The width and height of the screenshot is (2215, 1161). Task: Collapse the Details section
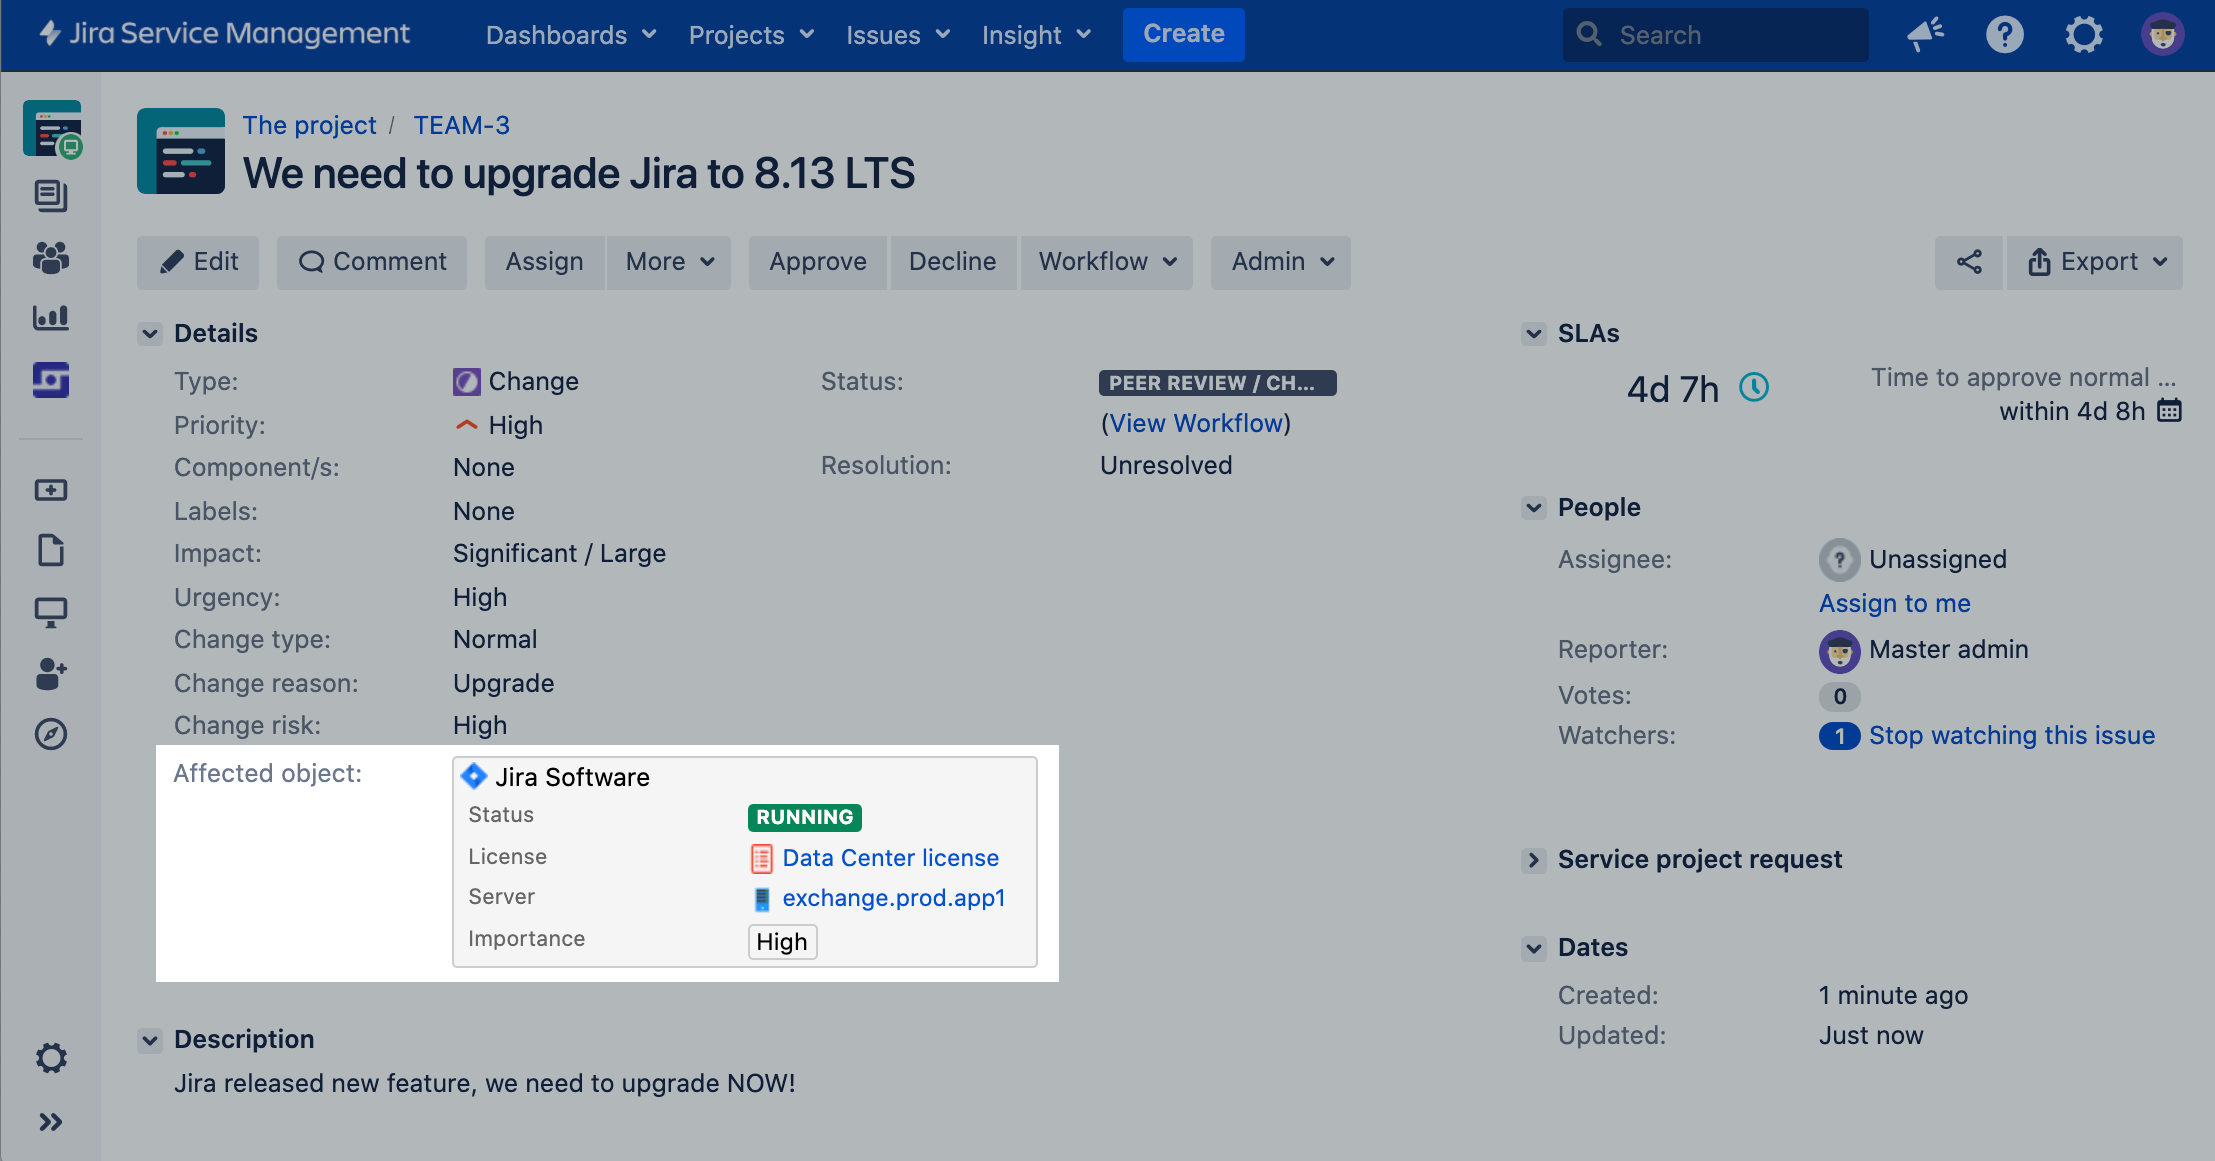click(x=150, y=334)
